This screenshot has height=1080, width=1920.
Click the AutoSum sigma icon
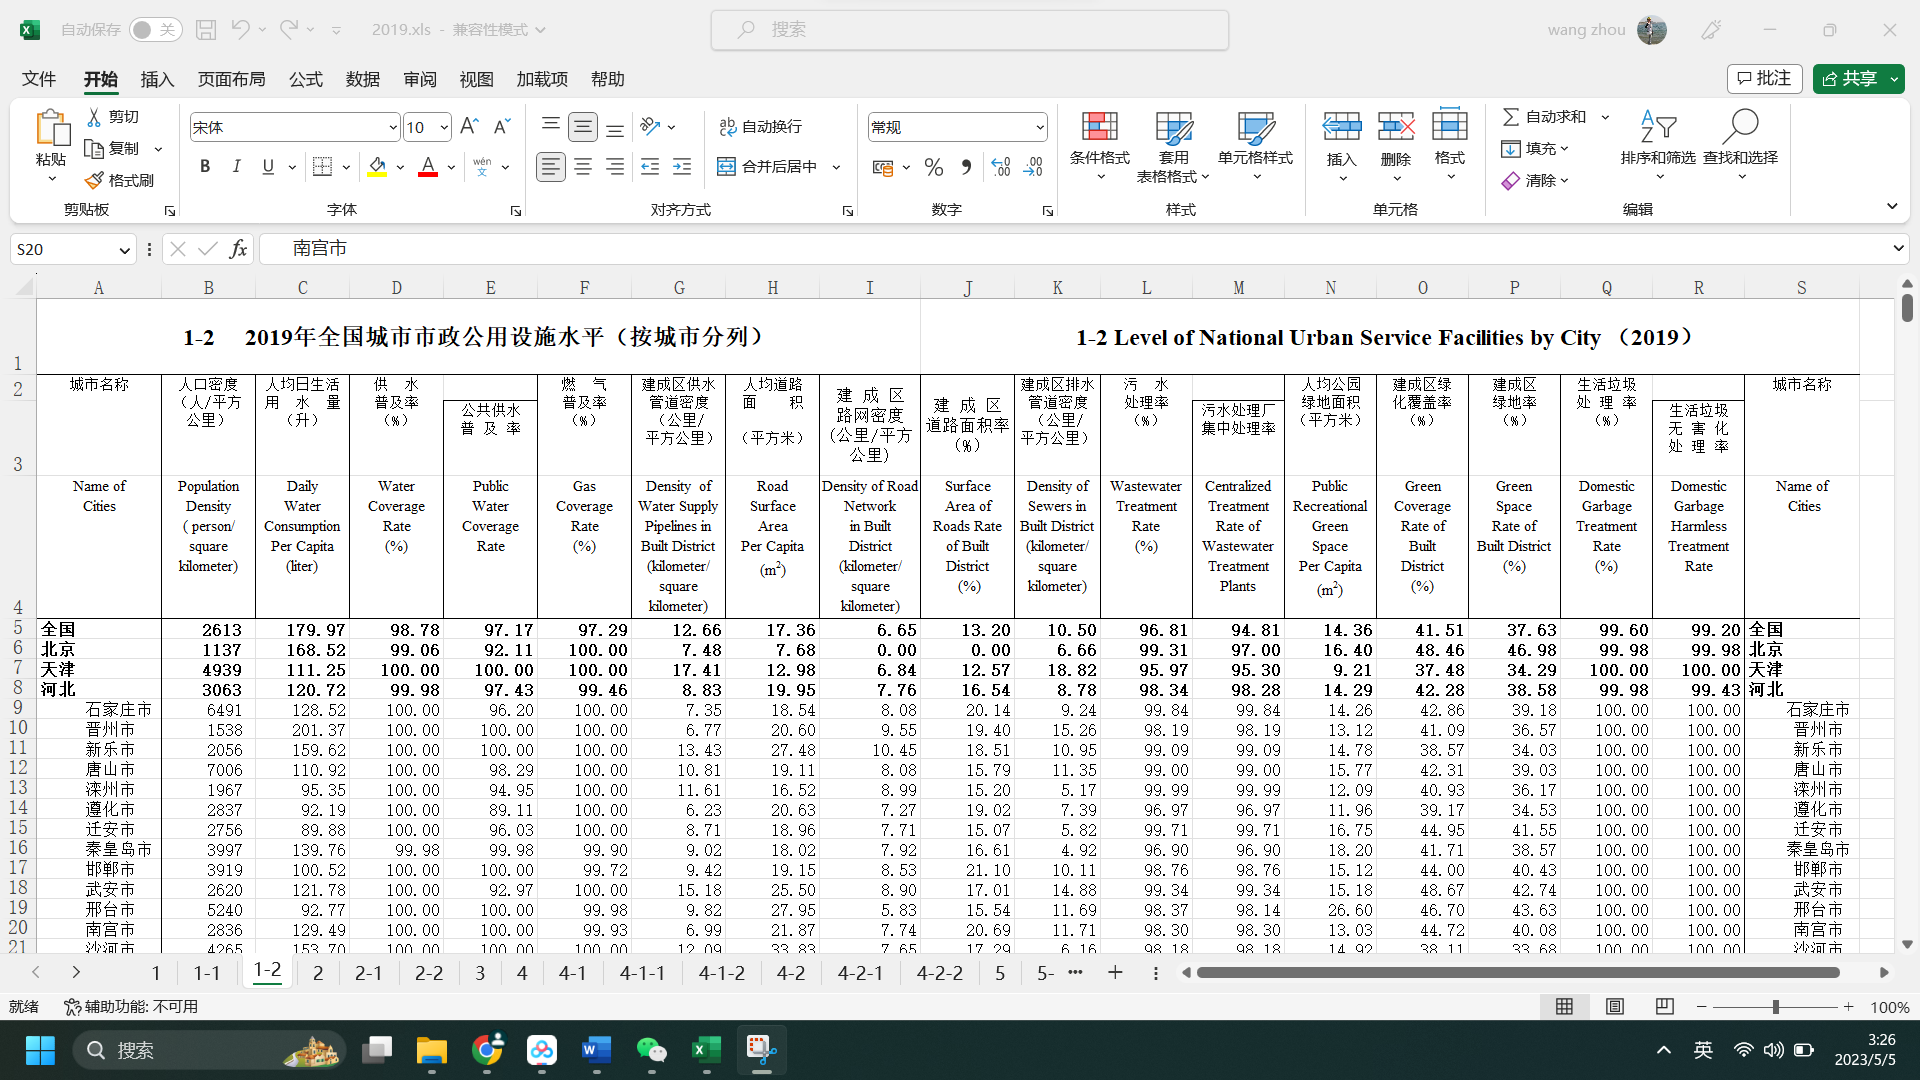1511,117
